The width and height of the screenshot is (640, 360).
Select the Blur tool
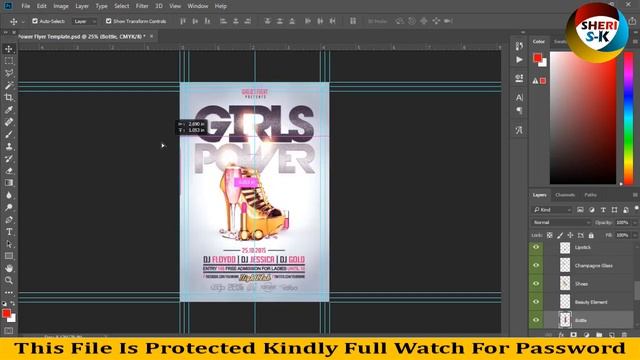tap(9, 195)
